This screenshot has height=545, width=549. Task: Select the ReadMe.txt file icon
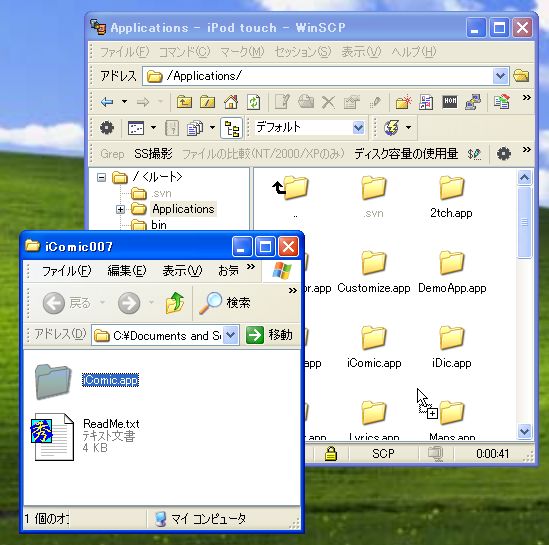[x=53, y=437]
